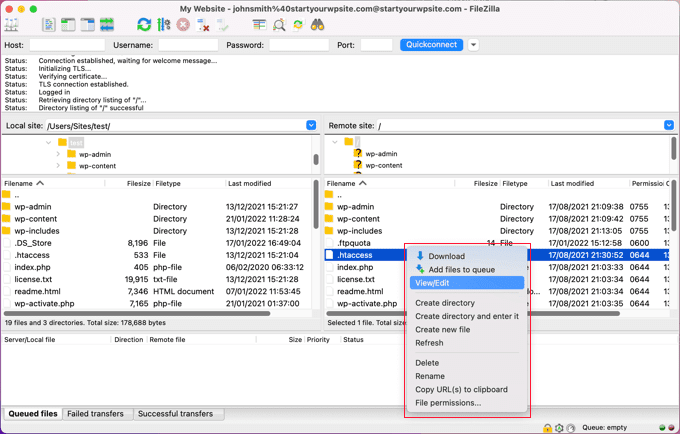This screenshot has height=434, width=680.
Task: Toggle remote directory tree icon
Action: point(88,25)
